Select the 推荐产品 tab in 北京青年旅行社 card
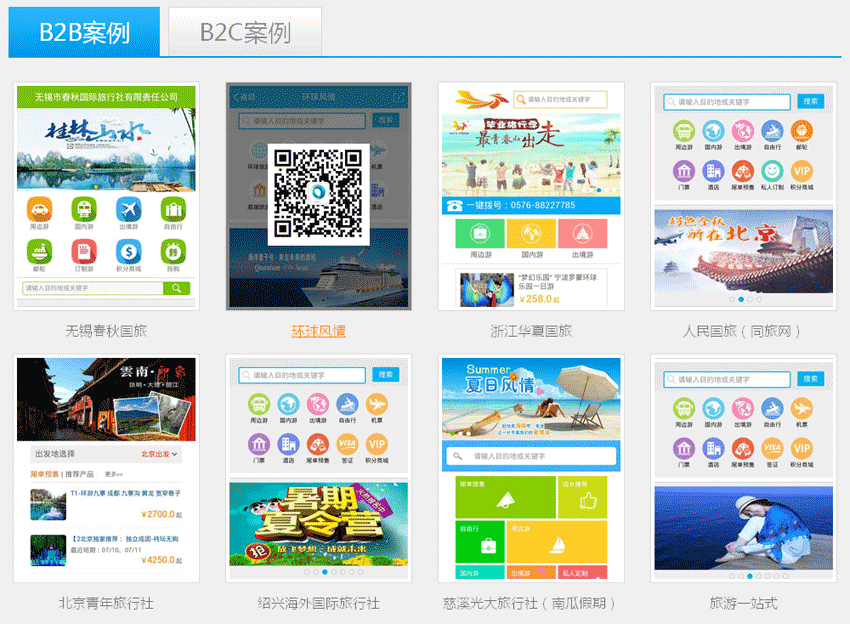The width and height of the screenshot is (850, 624). coord(80,474)
